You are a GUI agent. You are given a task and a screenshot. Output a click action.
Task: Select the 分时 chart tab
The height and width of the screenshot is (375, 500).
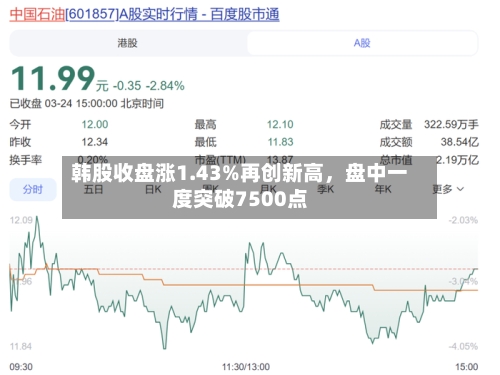pyautogui.click(x=33, y=189)
